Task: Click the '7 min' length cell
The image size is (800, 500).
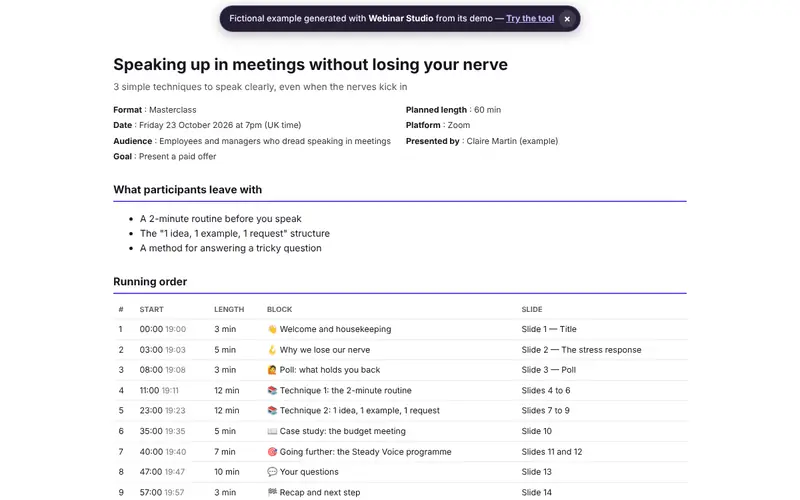Action: pyautogui.click(x=225, y=452)
